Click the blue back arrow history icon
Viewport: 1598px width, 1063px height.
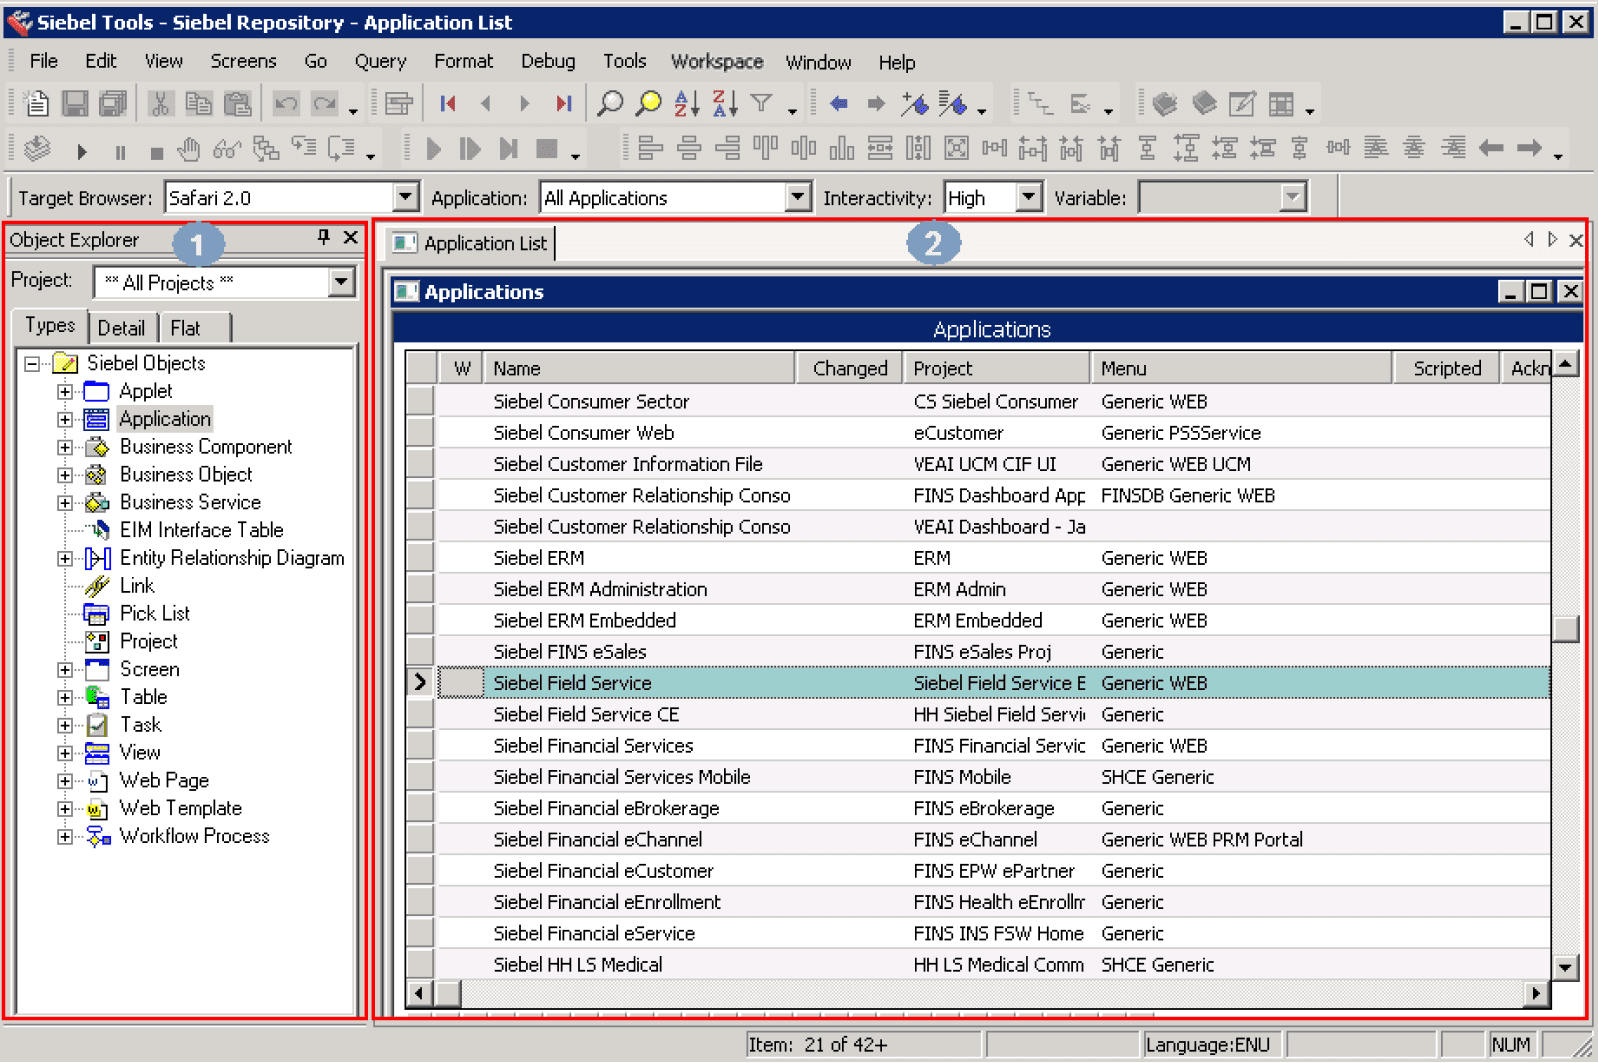click(838, 103)
